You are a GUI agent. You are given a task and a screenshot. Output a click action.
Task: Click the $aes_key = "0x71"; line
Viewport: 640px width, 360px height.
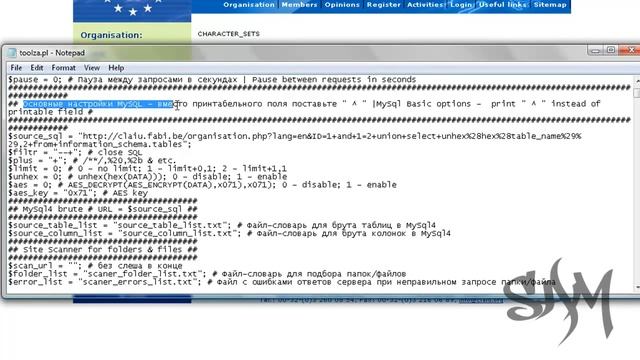coord(78,193)
